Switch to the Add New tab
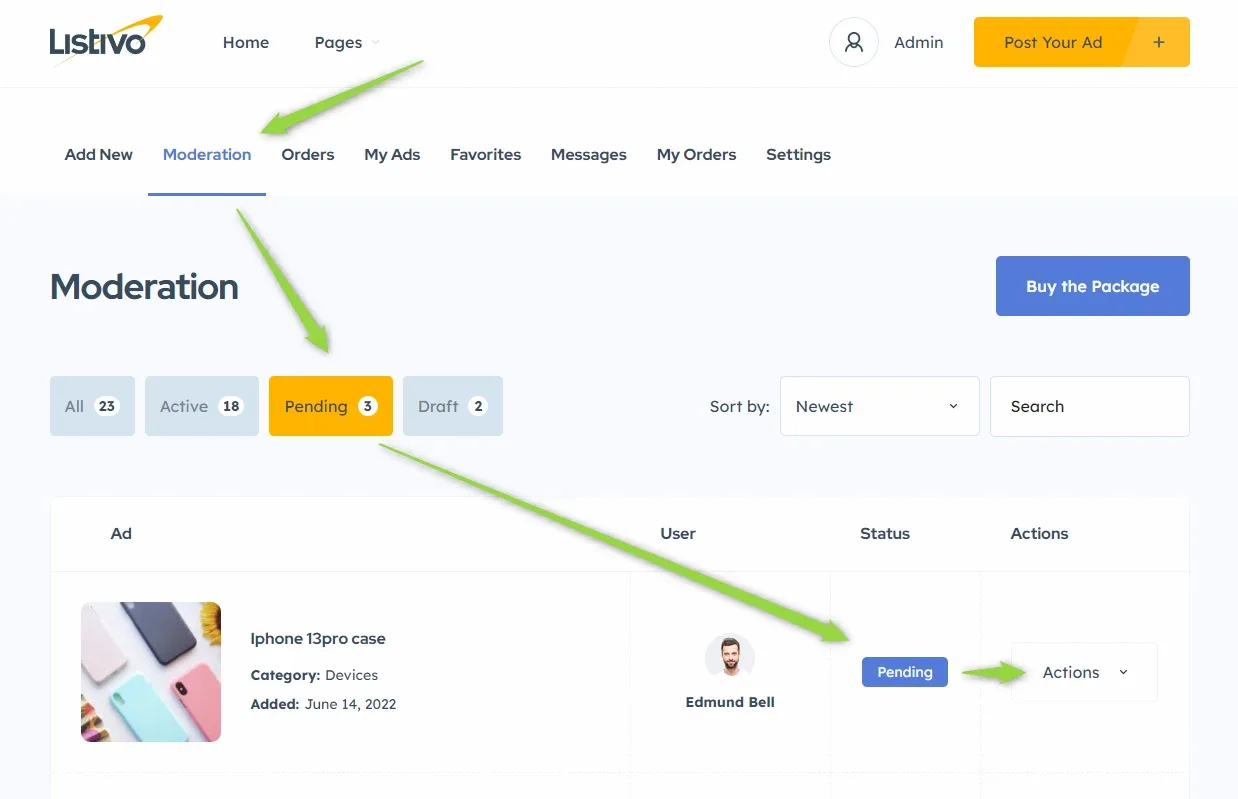 [99, 155]
